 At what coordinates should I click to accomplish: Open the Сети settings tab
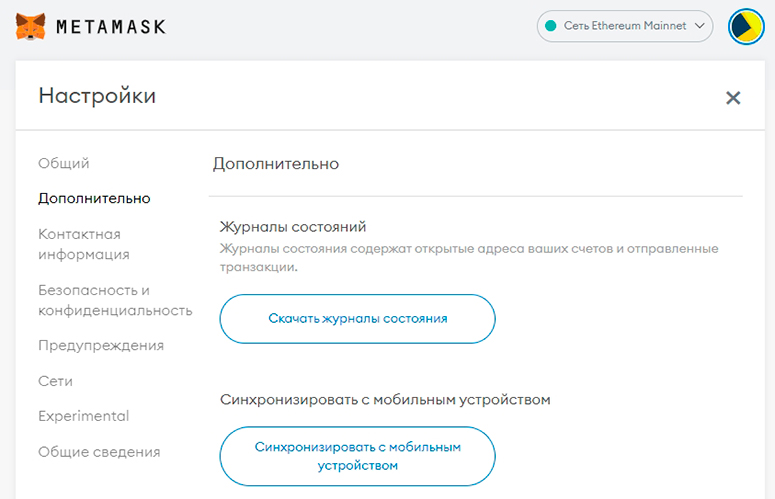(x=55, y=381)
